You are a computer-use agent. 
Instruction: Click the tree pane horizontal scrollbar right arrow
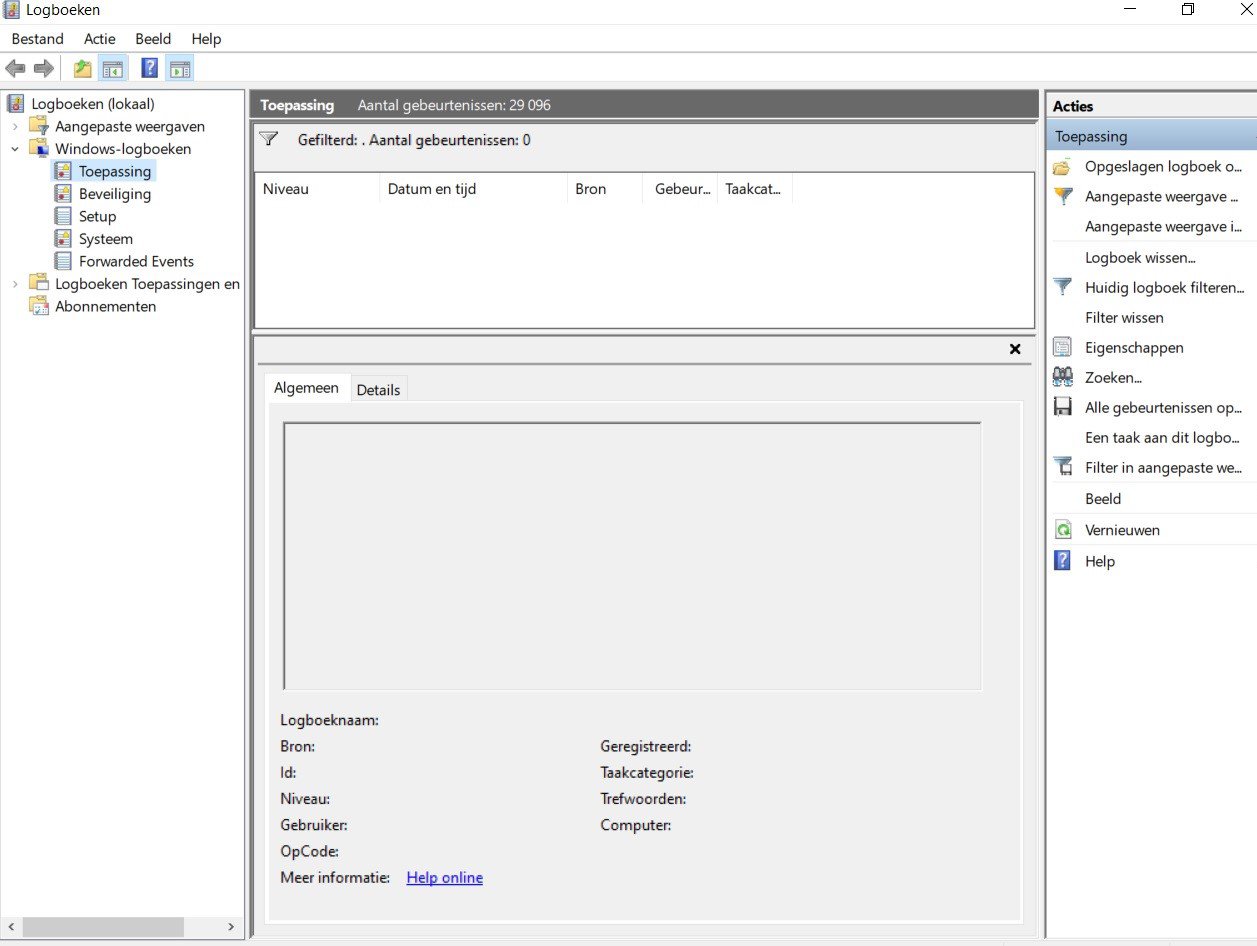(231, 927)
